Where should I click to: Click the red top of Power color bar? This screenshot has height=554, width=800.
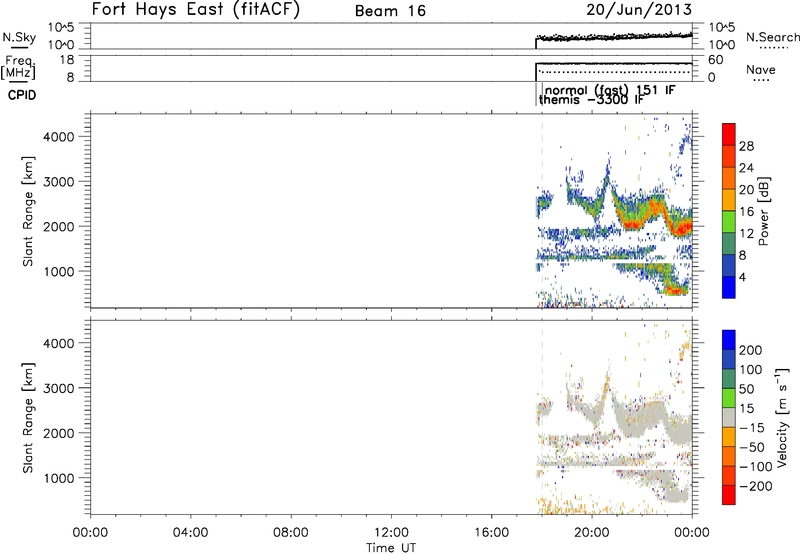(x=729, y=134)
